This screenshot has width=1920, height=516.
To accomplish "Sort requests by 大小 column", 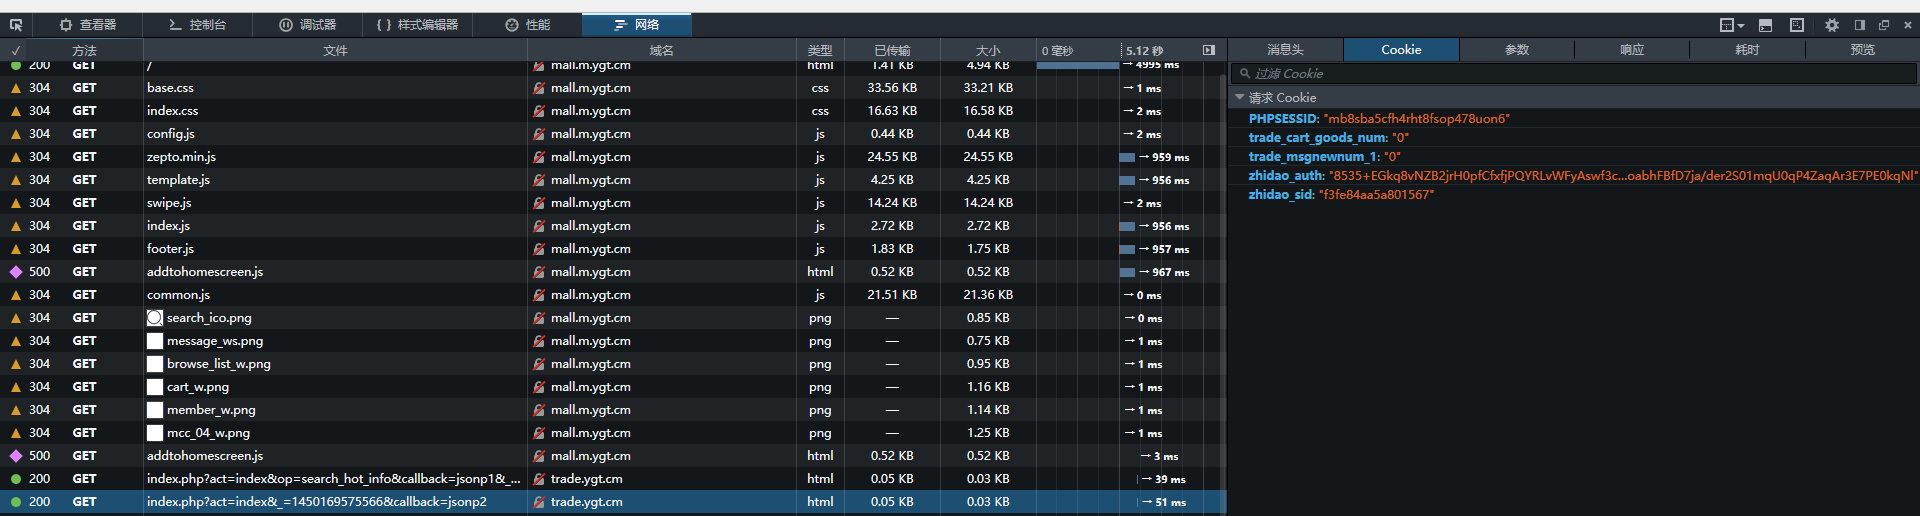I will 987,50.
